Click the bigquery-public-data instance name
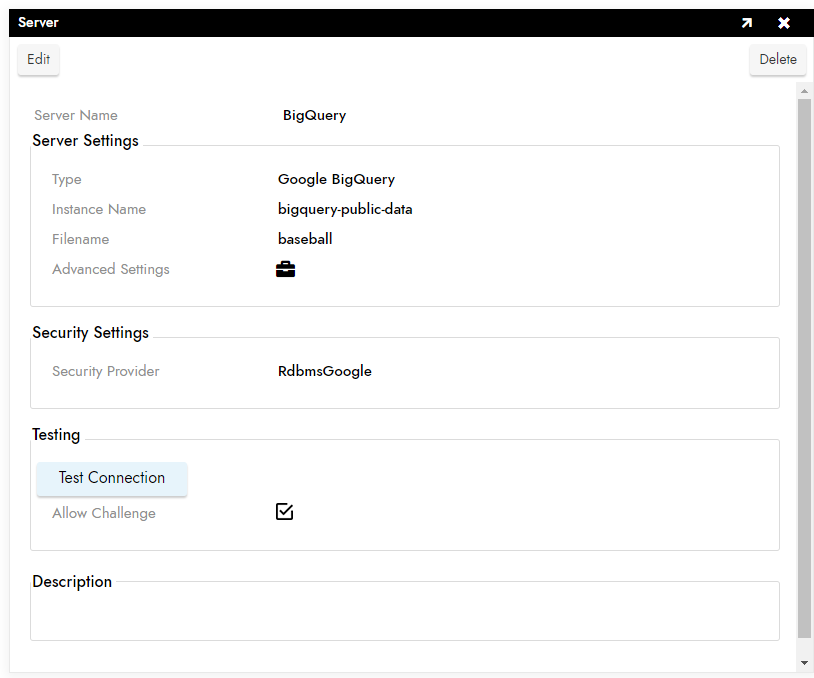814x678 pixels. (345, 209)
